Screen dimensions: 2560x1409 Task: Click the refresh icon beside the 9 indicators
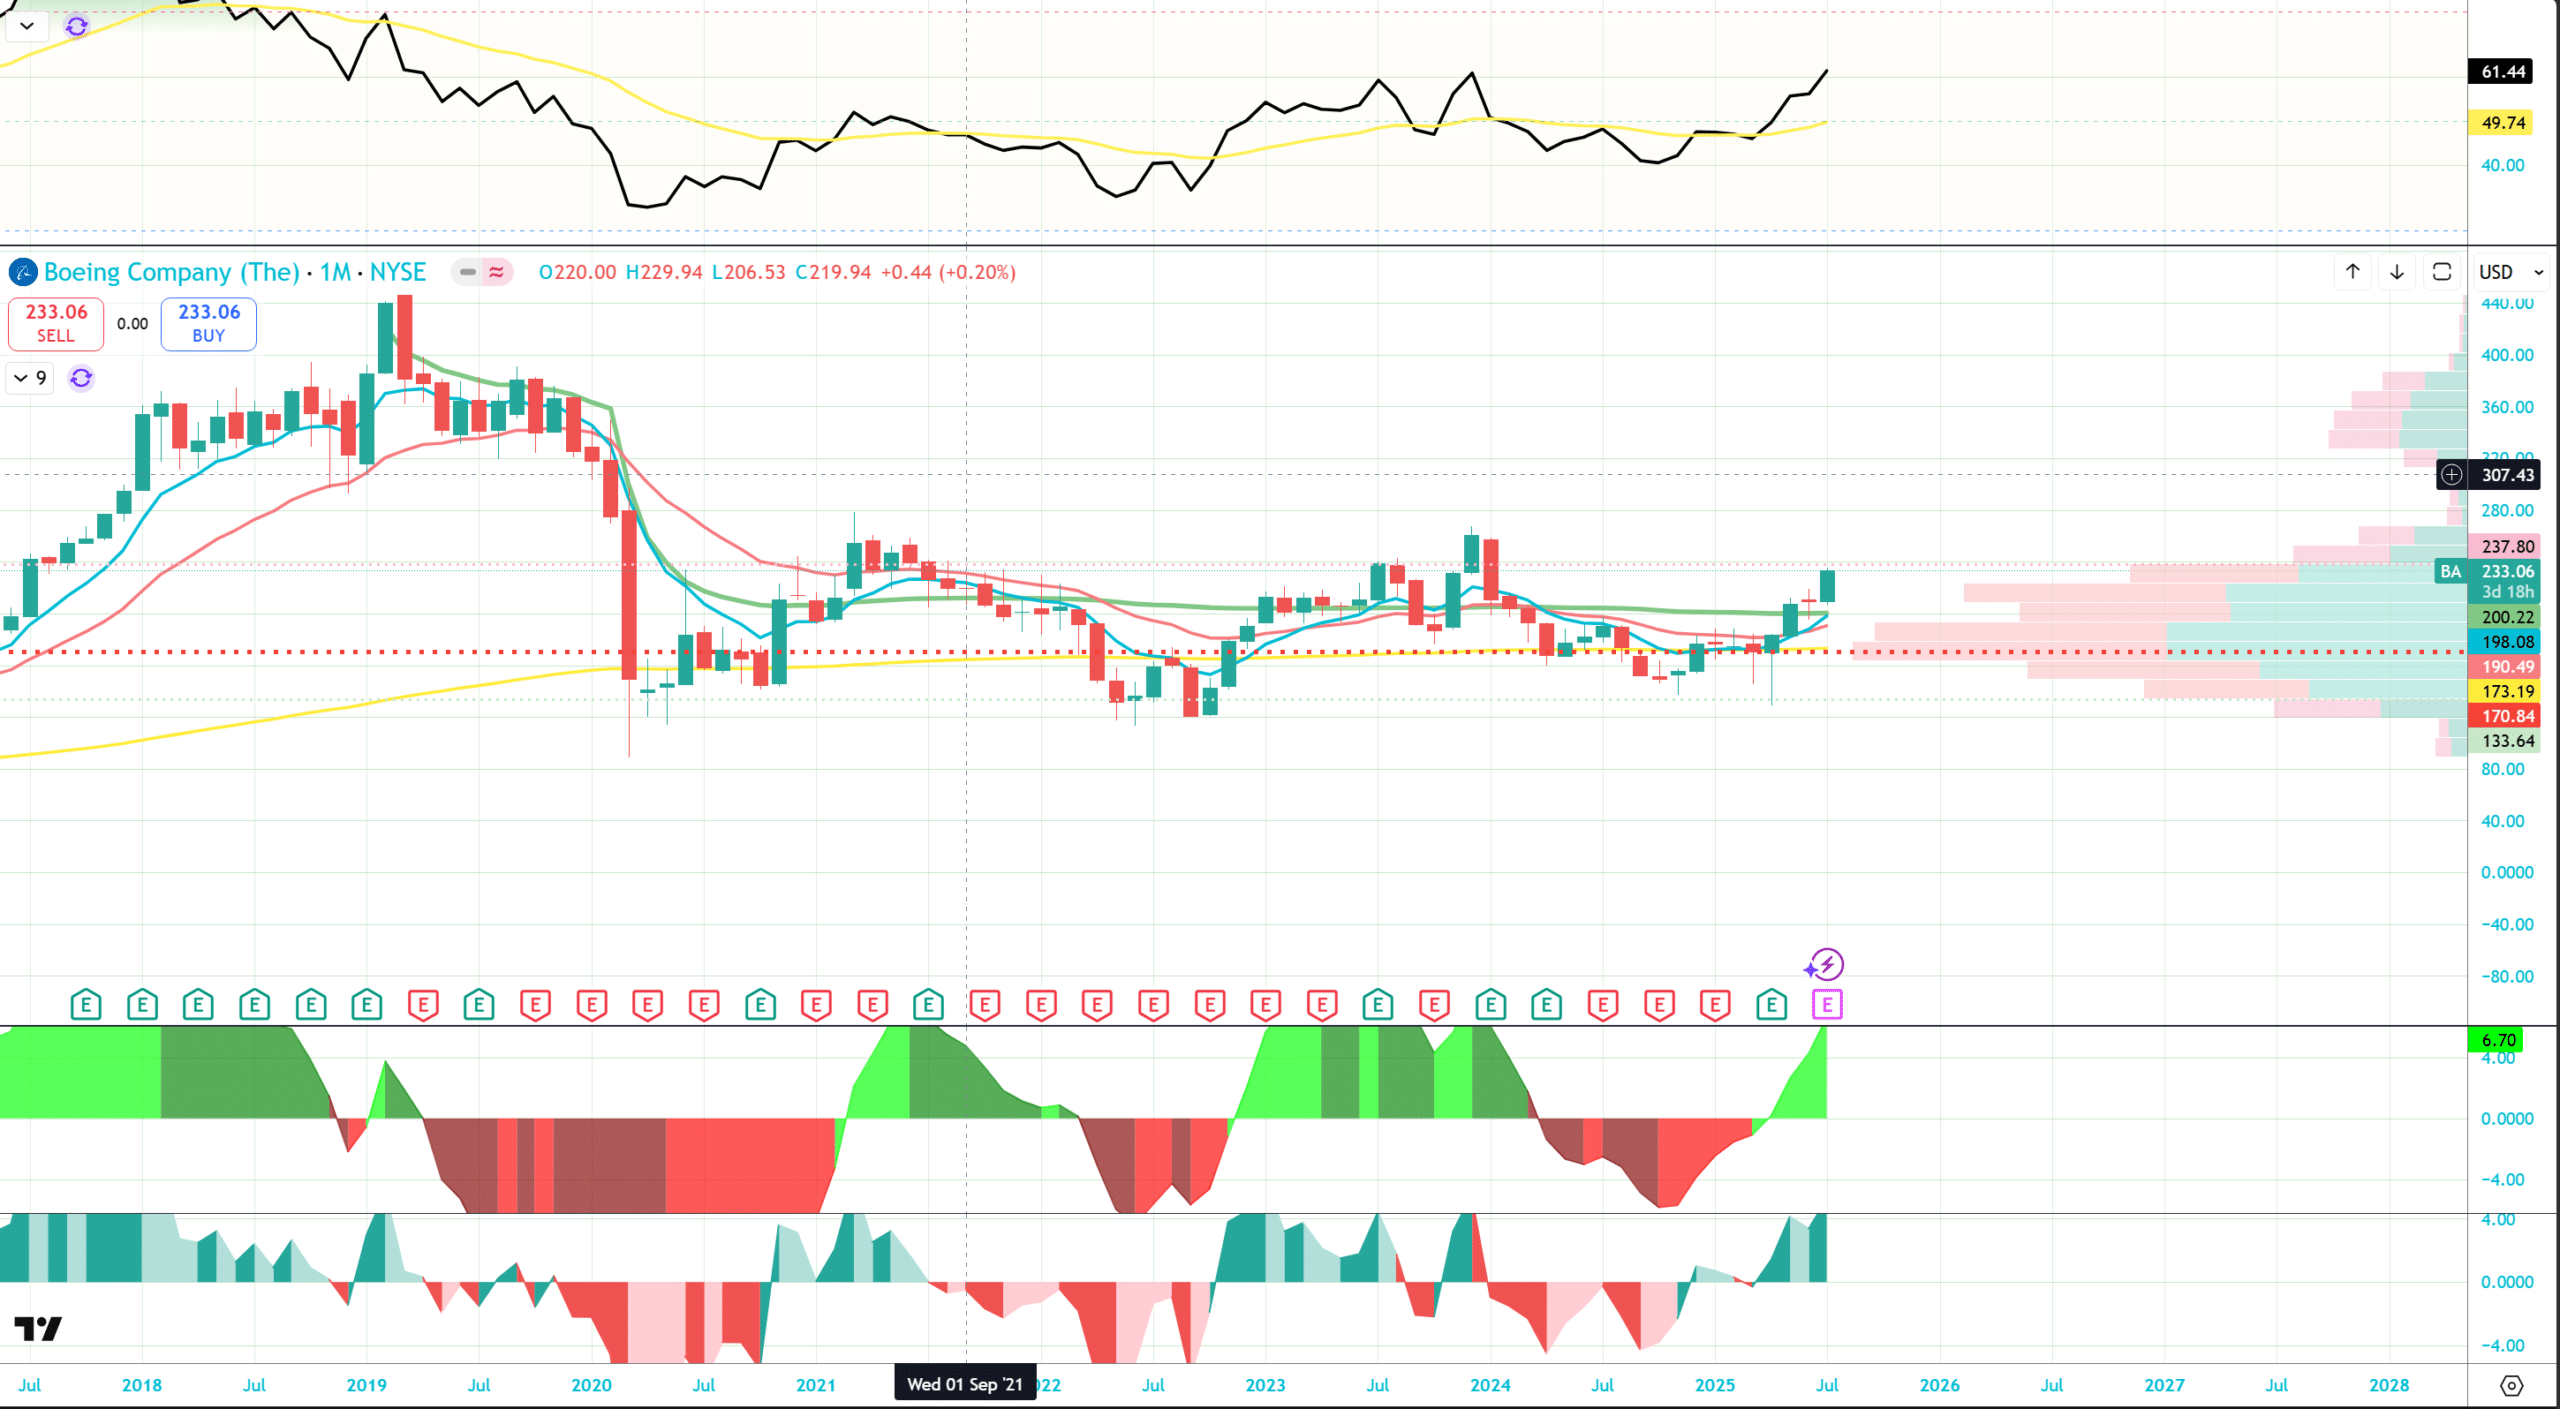point(81,378)
